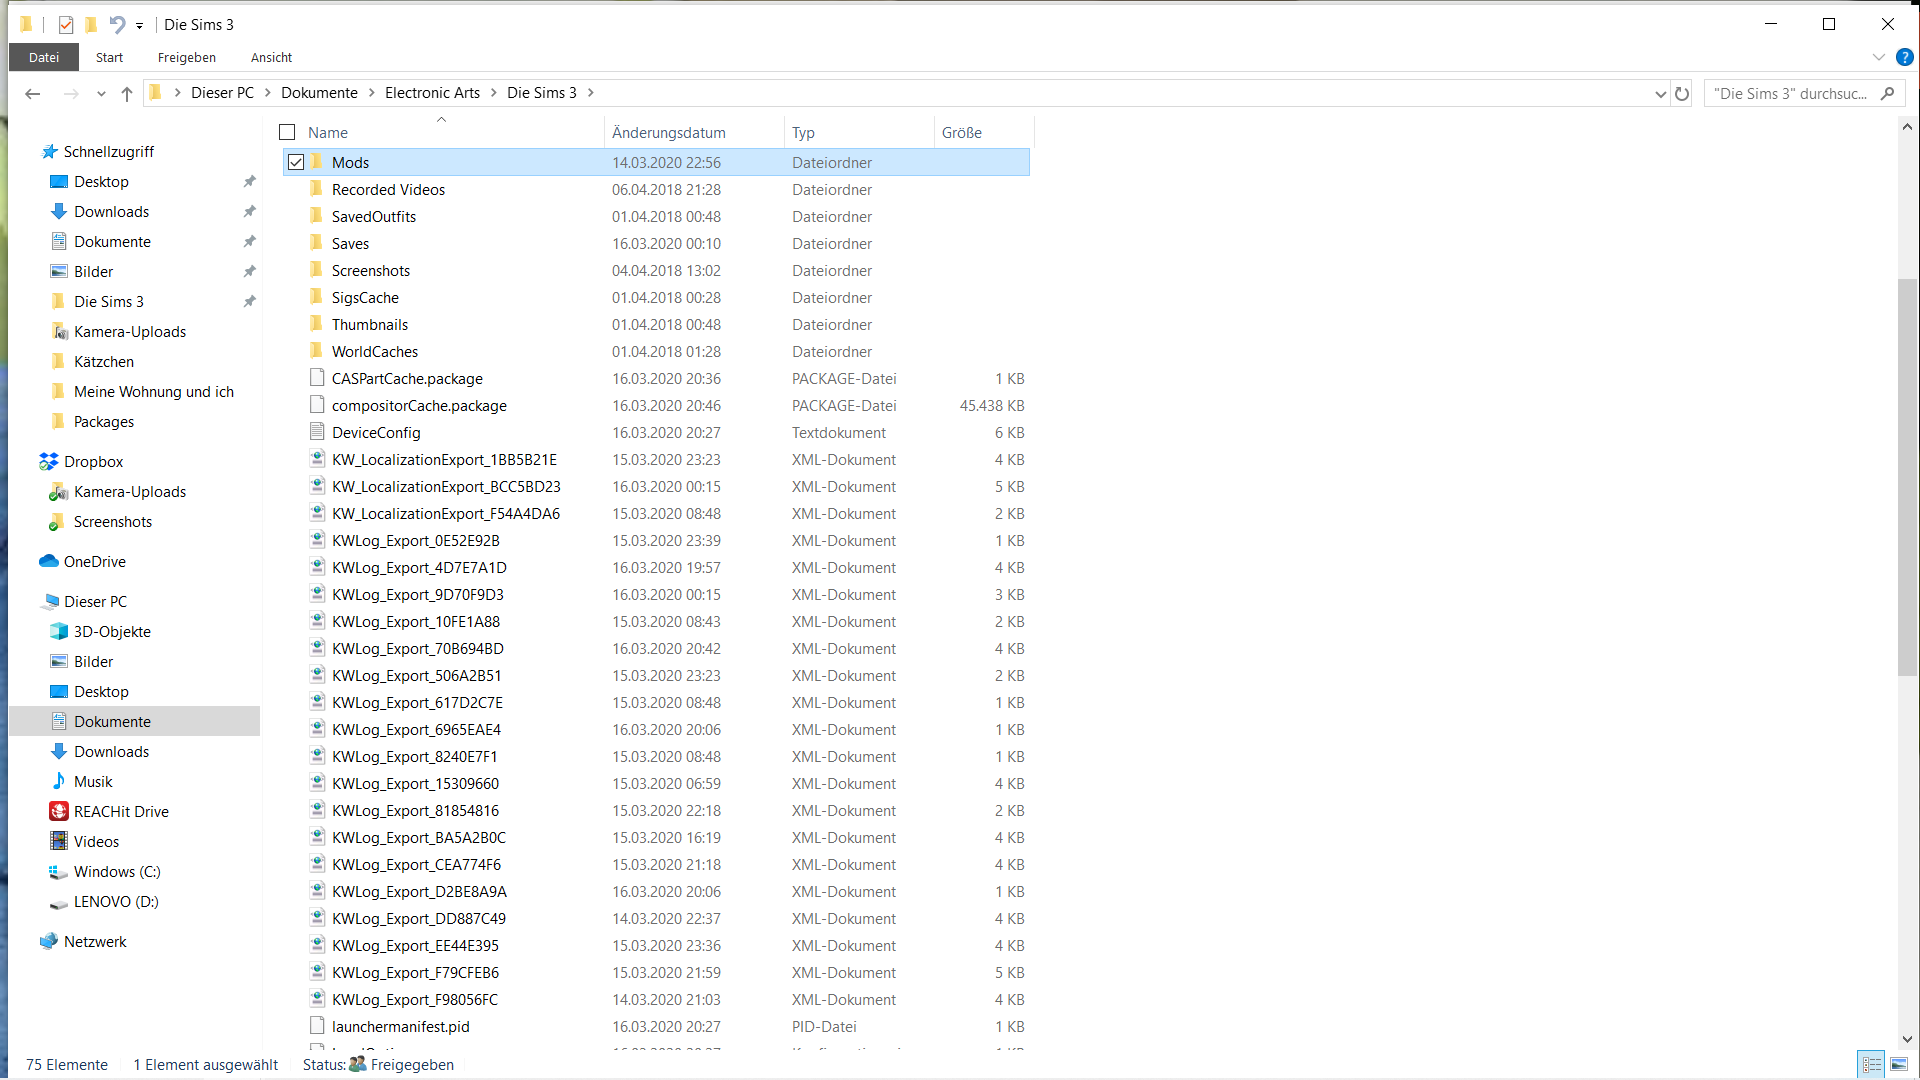Expand the ribbon with the chevron
1920x1080 pixels.
[x=1879, y=58]
